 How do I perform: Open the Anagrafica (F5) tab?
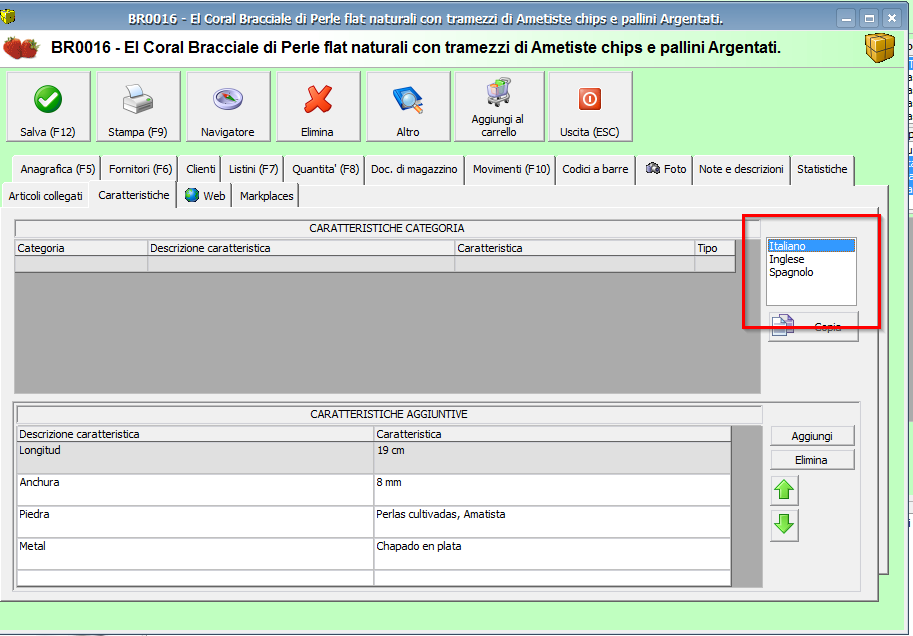57,169
